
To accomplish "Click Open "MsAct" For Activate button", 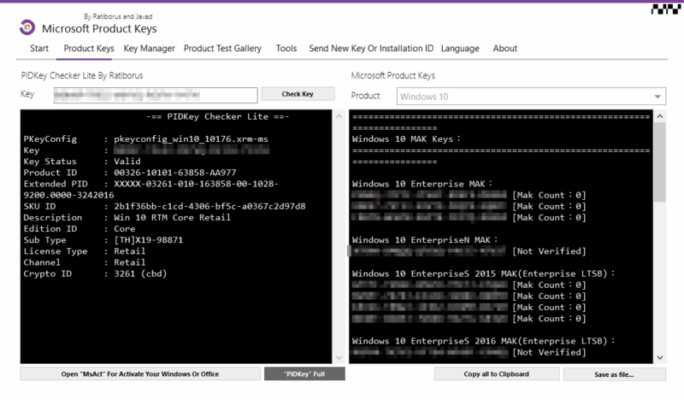I will (x=140, y=374).
